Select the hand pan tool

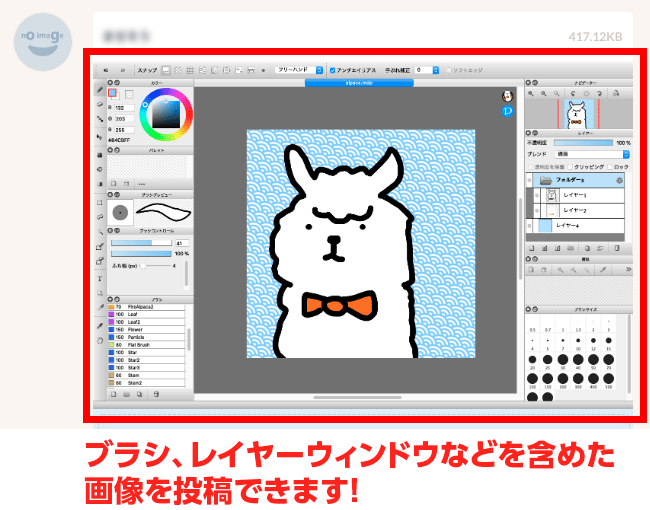(x=100, y=340)
